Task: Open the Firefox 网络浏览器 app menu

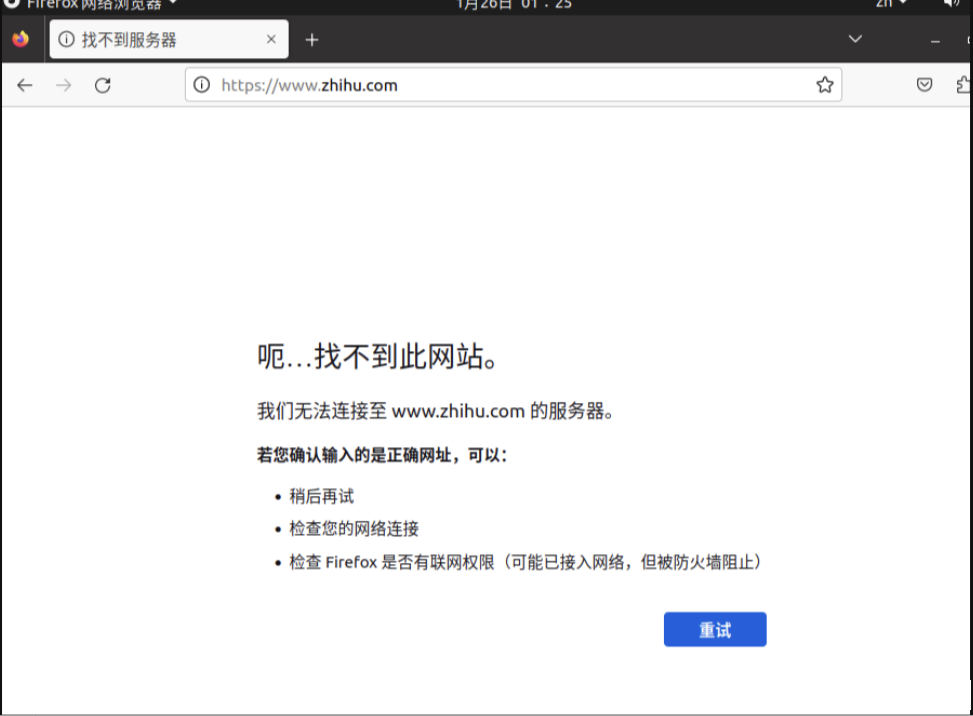Action: [93, 4]
